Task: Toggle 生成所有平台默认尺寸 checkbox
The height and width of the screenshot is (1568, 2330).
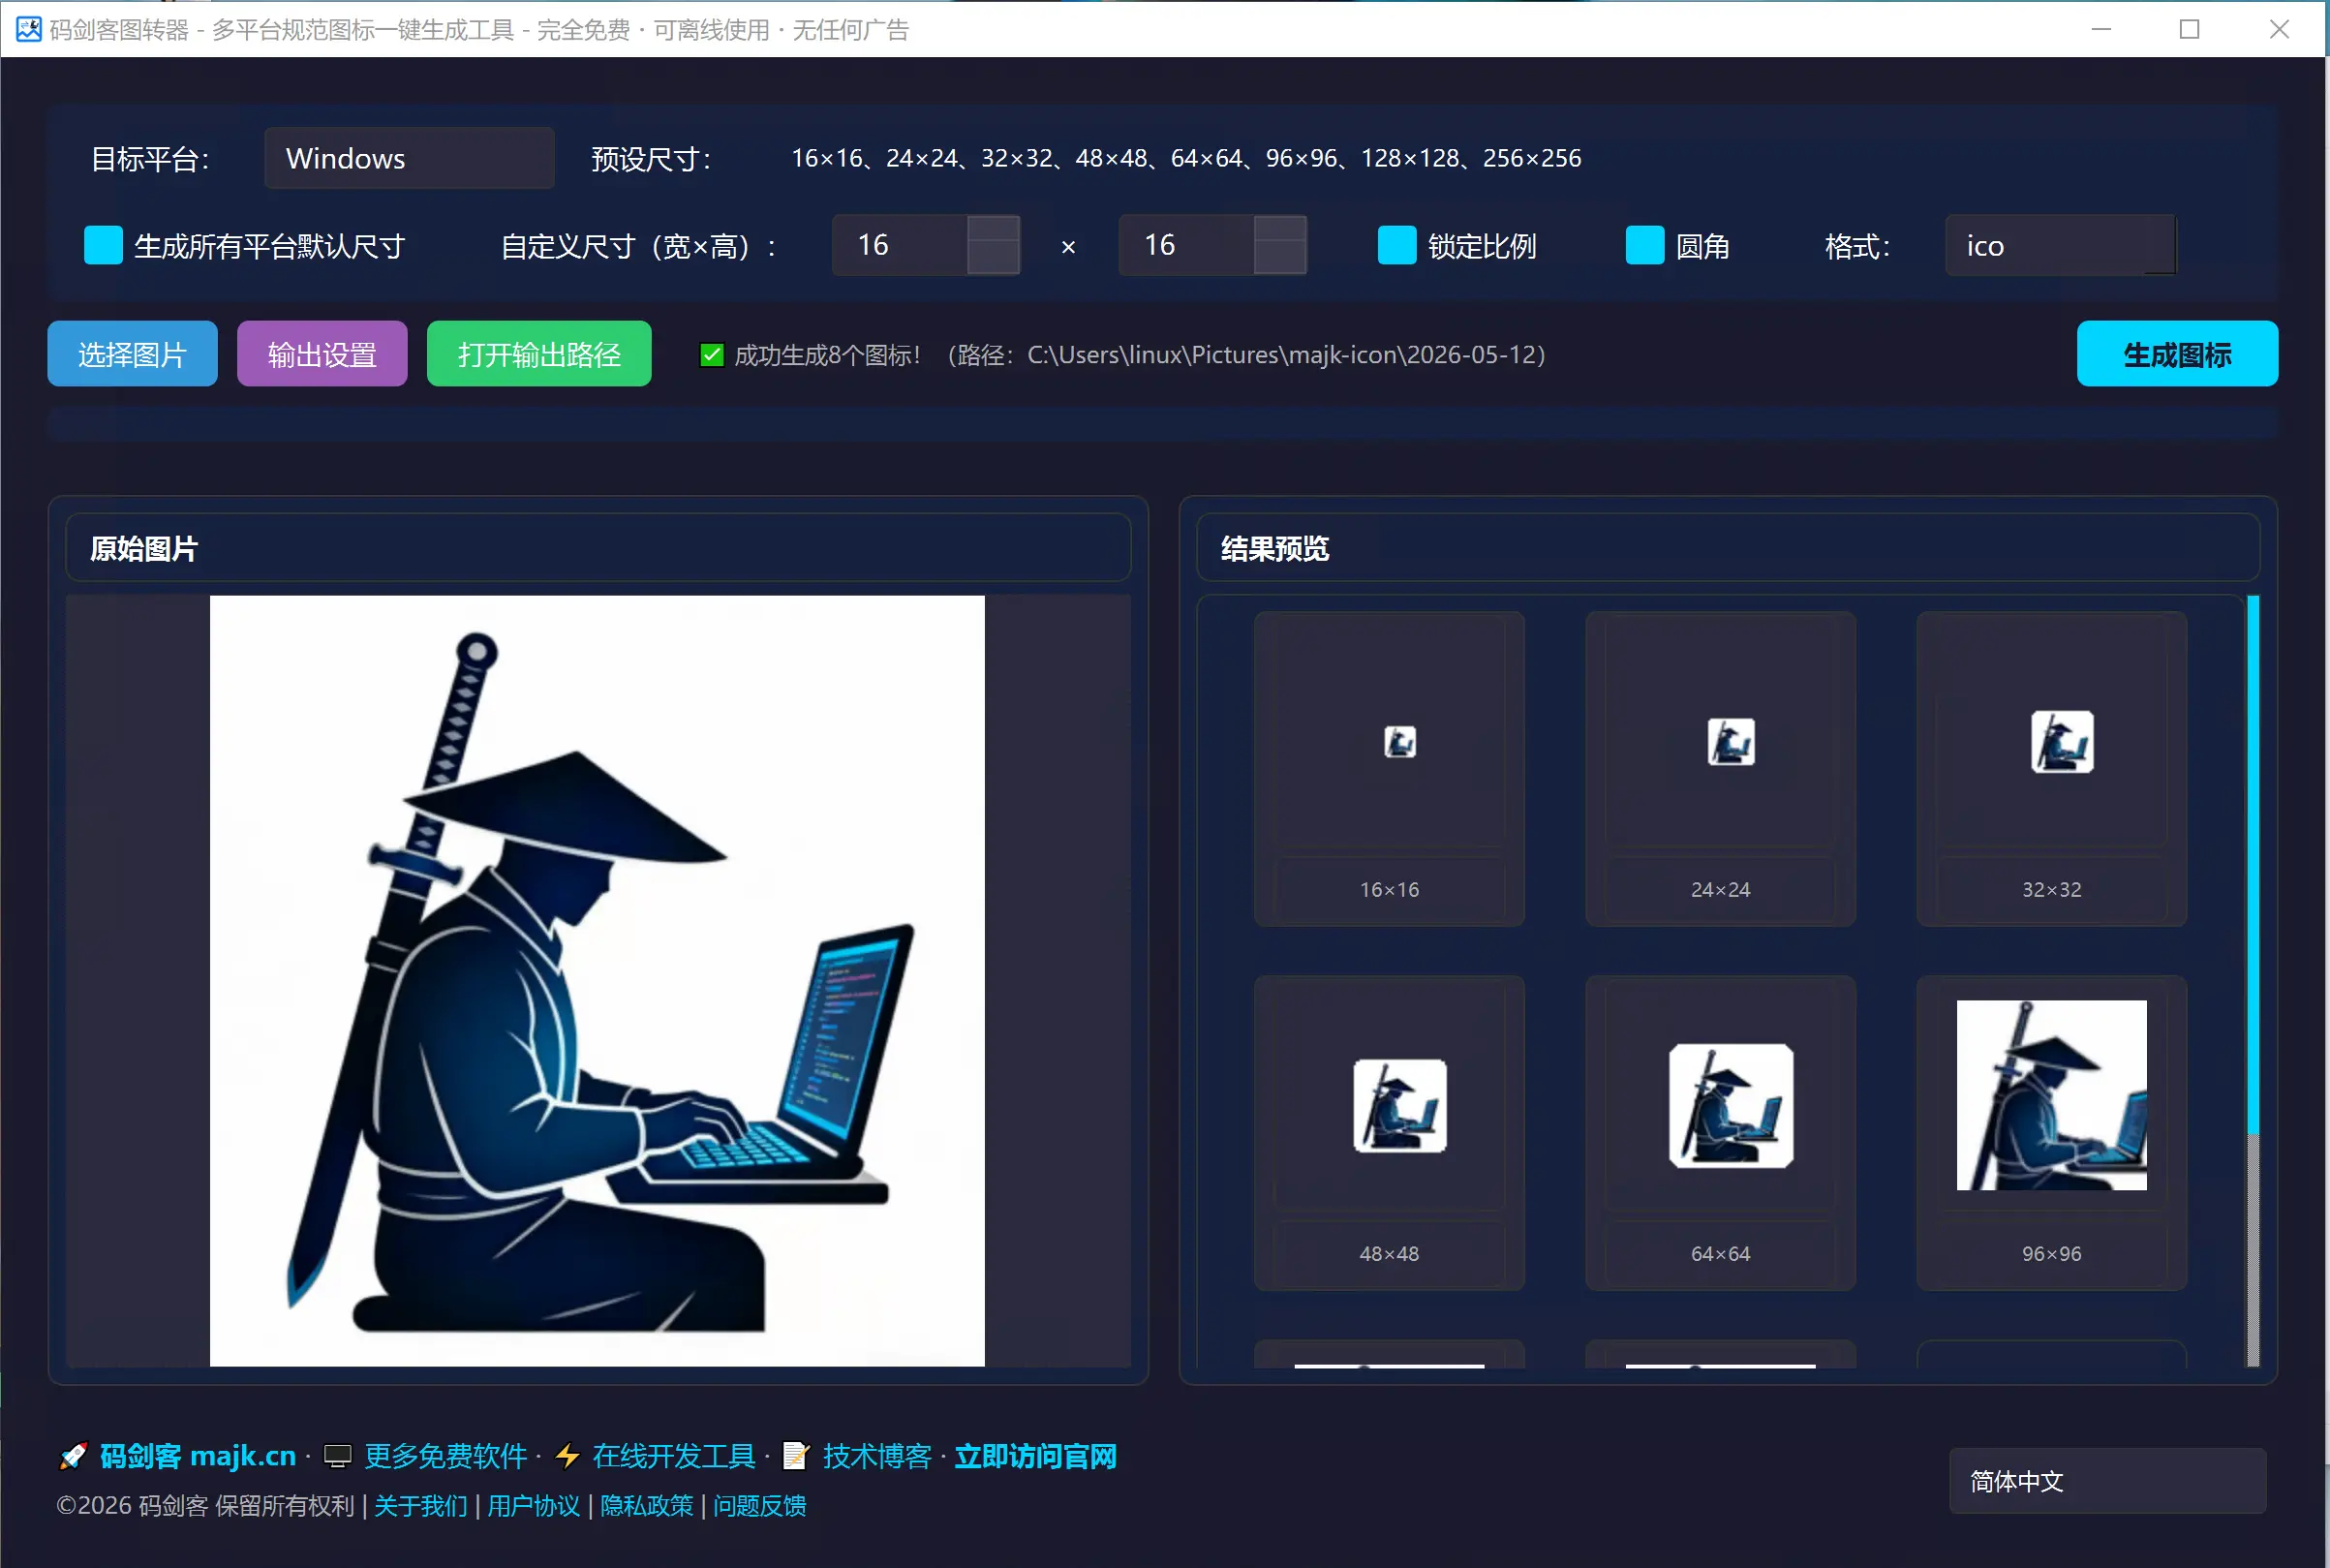Action: (x=103, y=245)
